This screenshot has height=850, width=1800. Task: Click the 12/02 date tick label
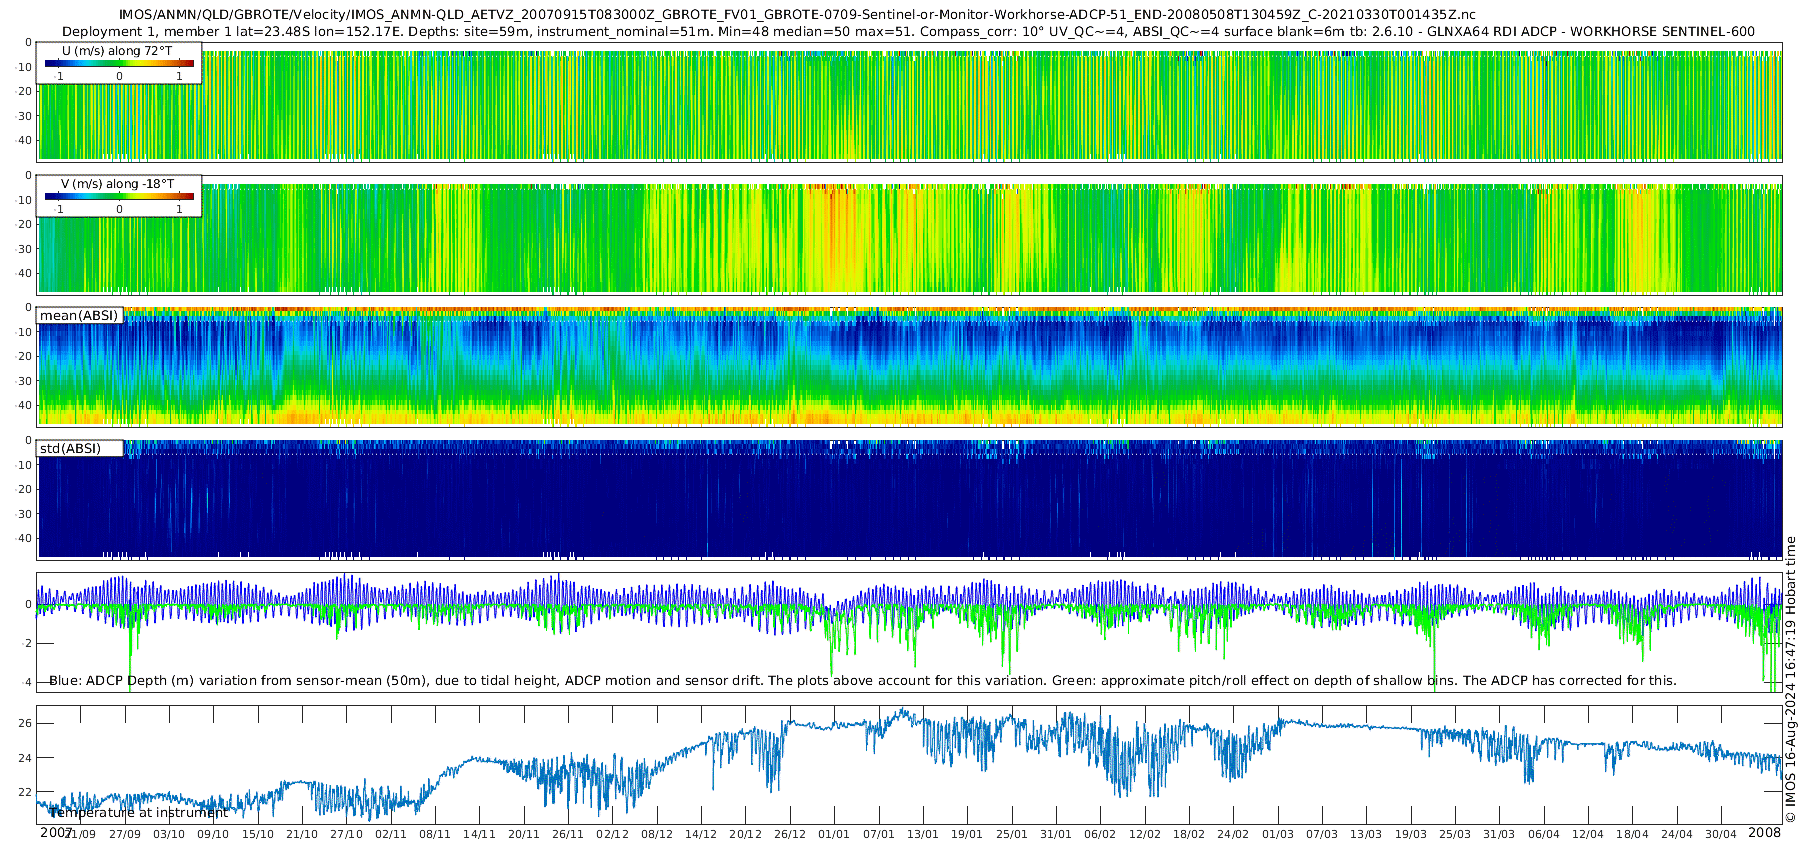pyautogui.click(x=1145, y=834)
